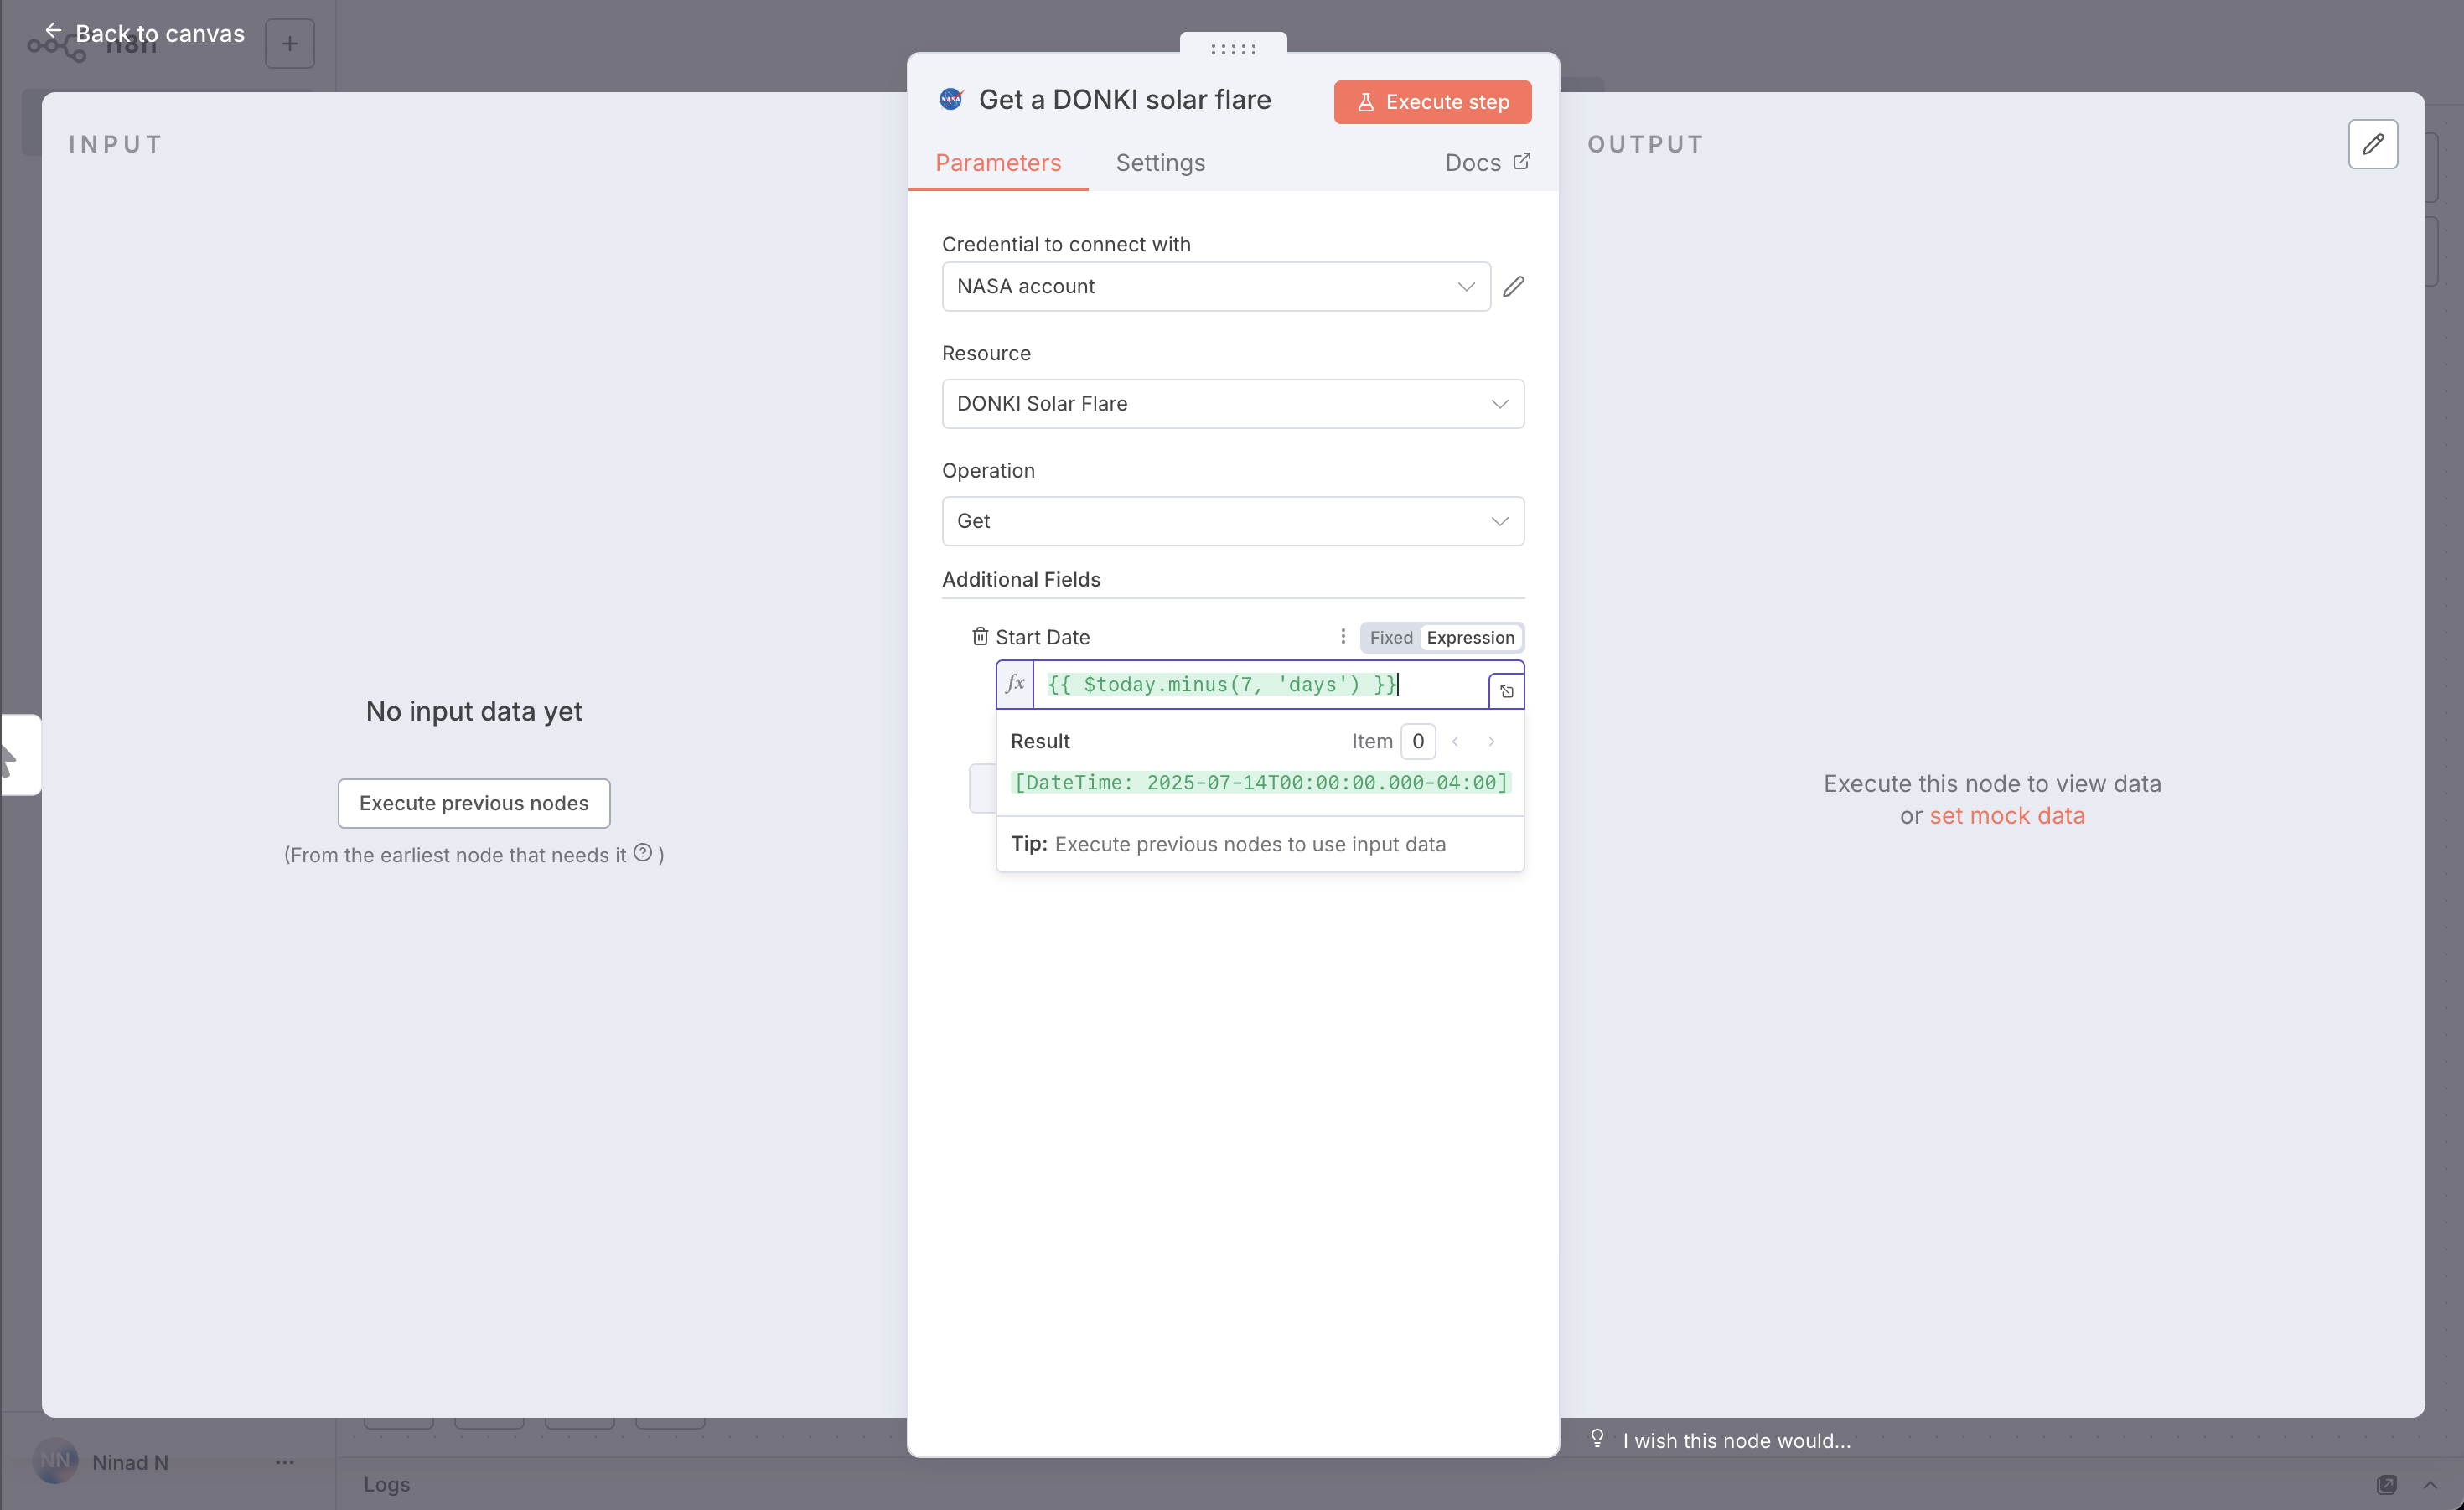Open the Operation Get dropdown
This screenshot has width=2464, height=1510.
point(1232,521)
